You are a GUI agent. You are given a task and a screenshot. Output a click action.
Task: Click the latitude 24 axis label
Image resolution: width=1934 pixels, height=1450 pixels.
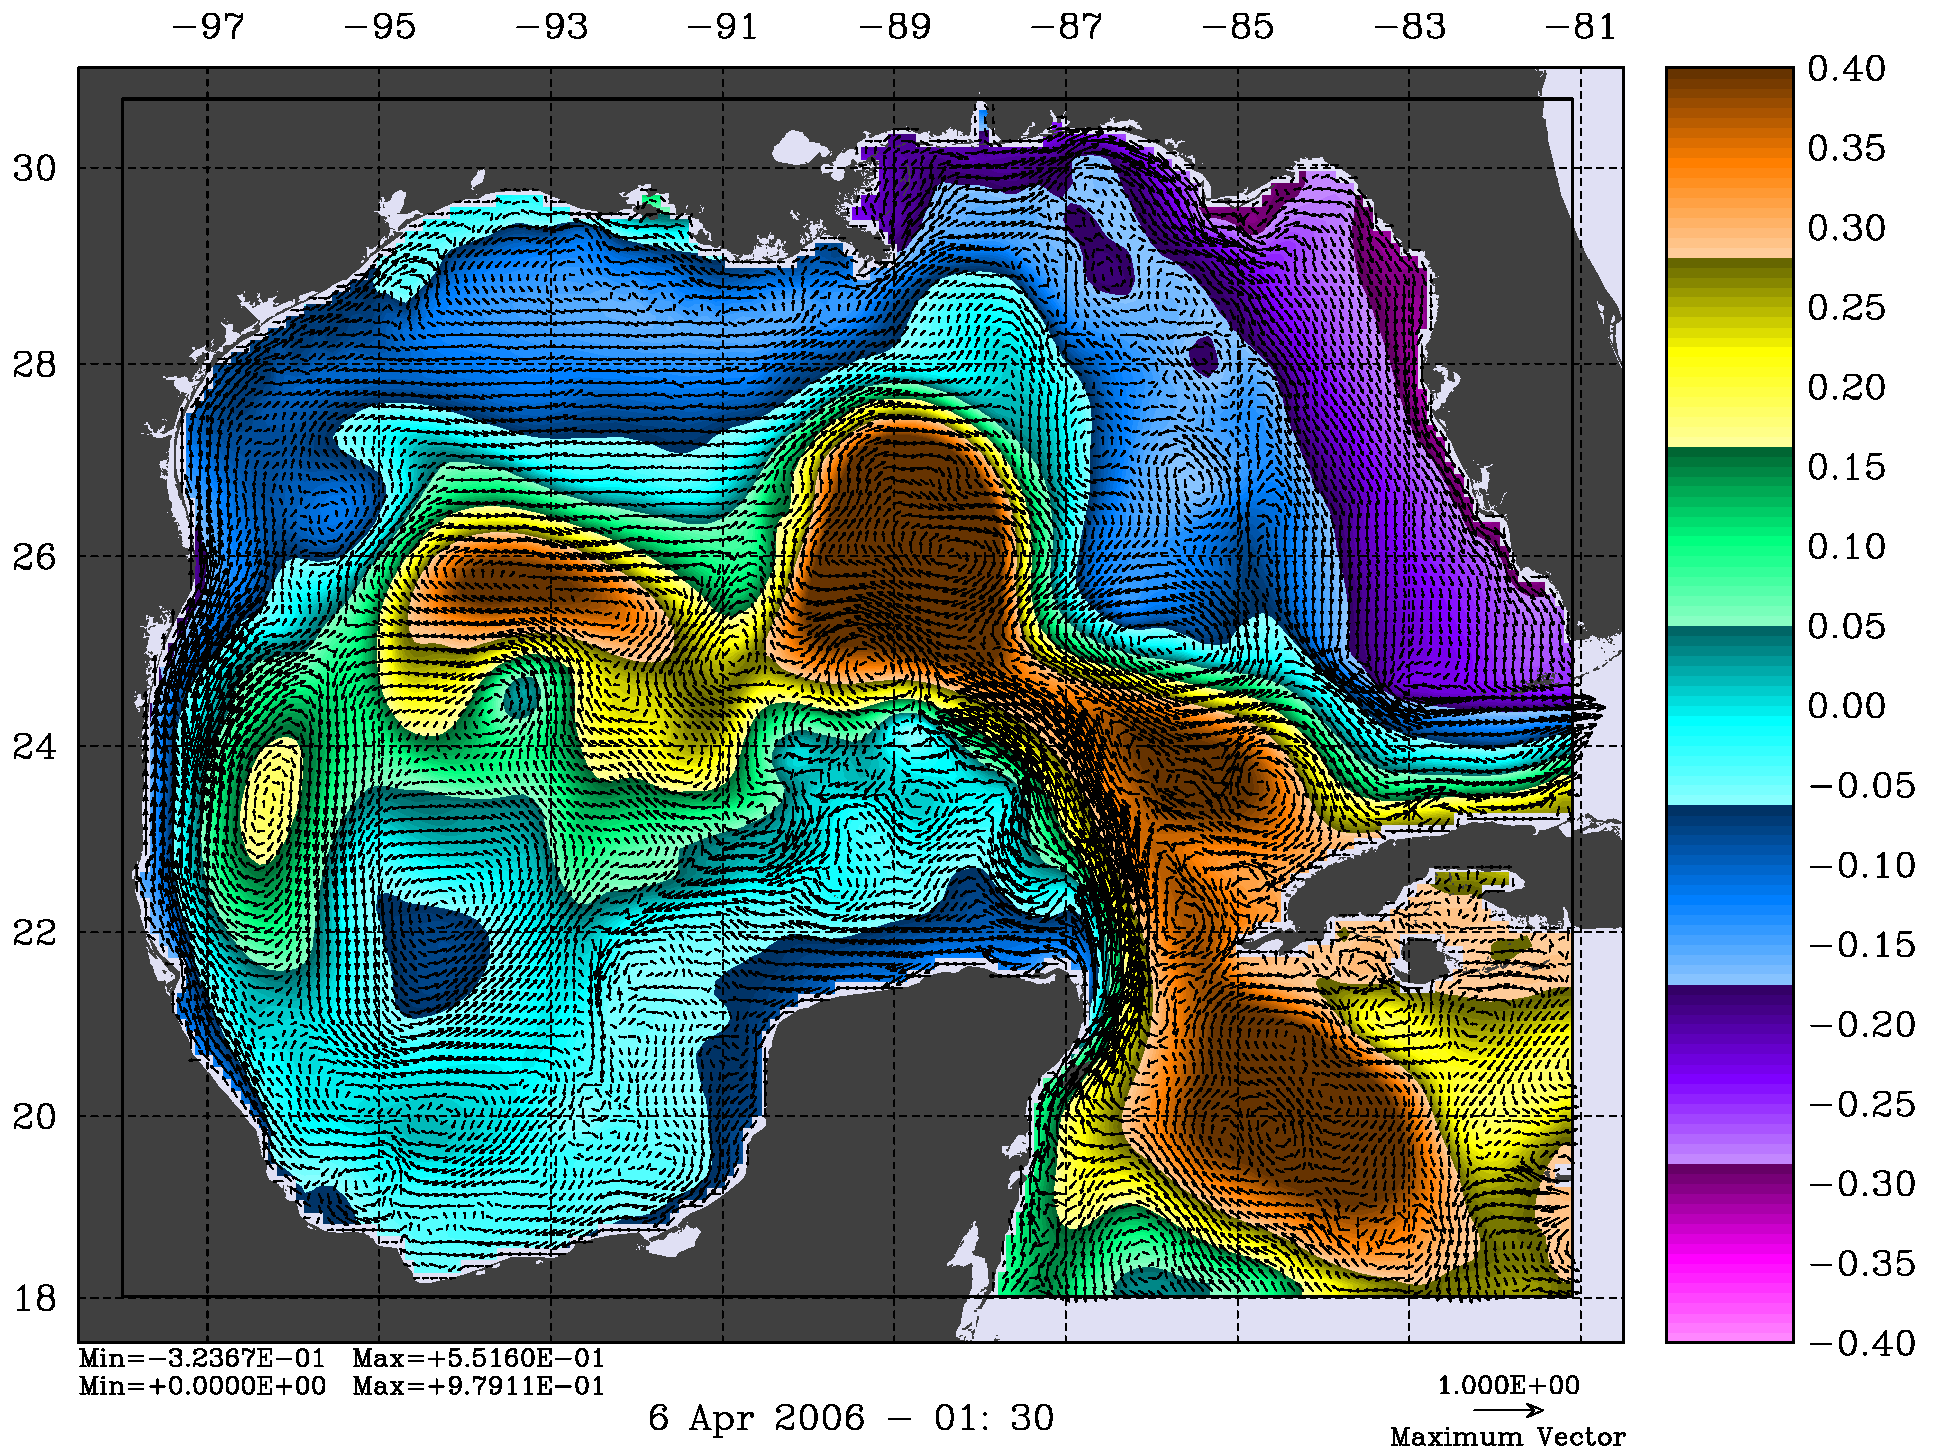click(35, 747)
